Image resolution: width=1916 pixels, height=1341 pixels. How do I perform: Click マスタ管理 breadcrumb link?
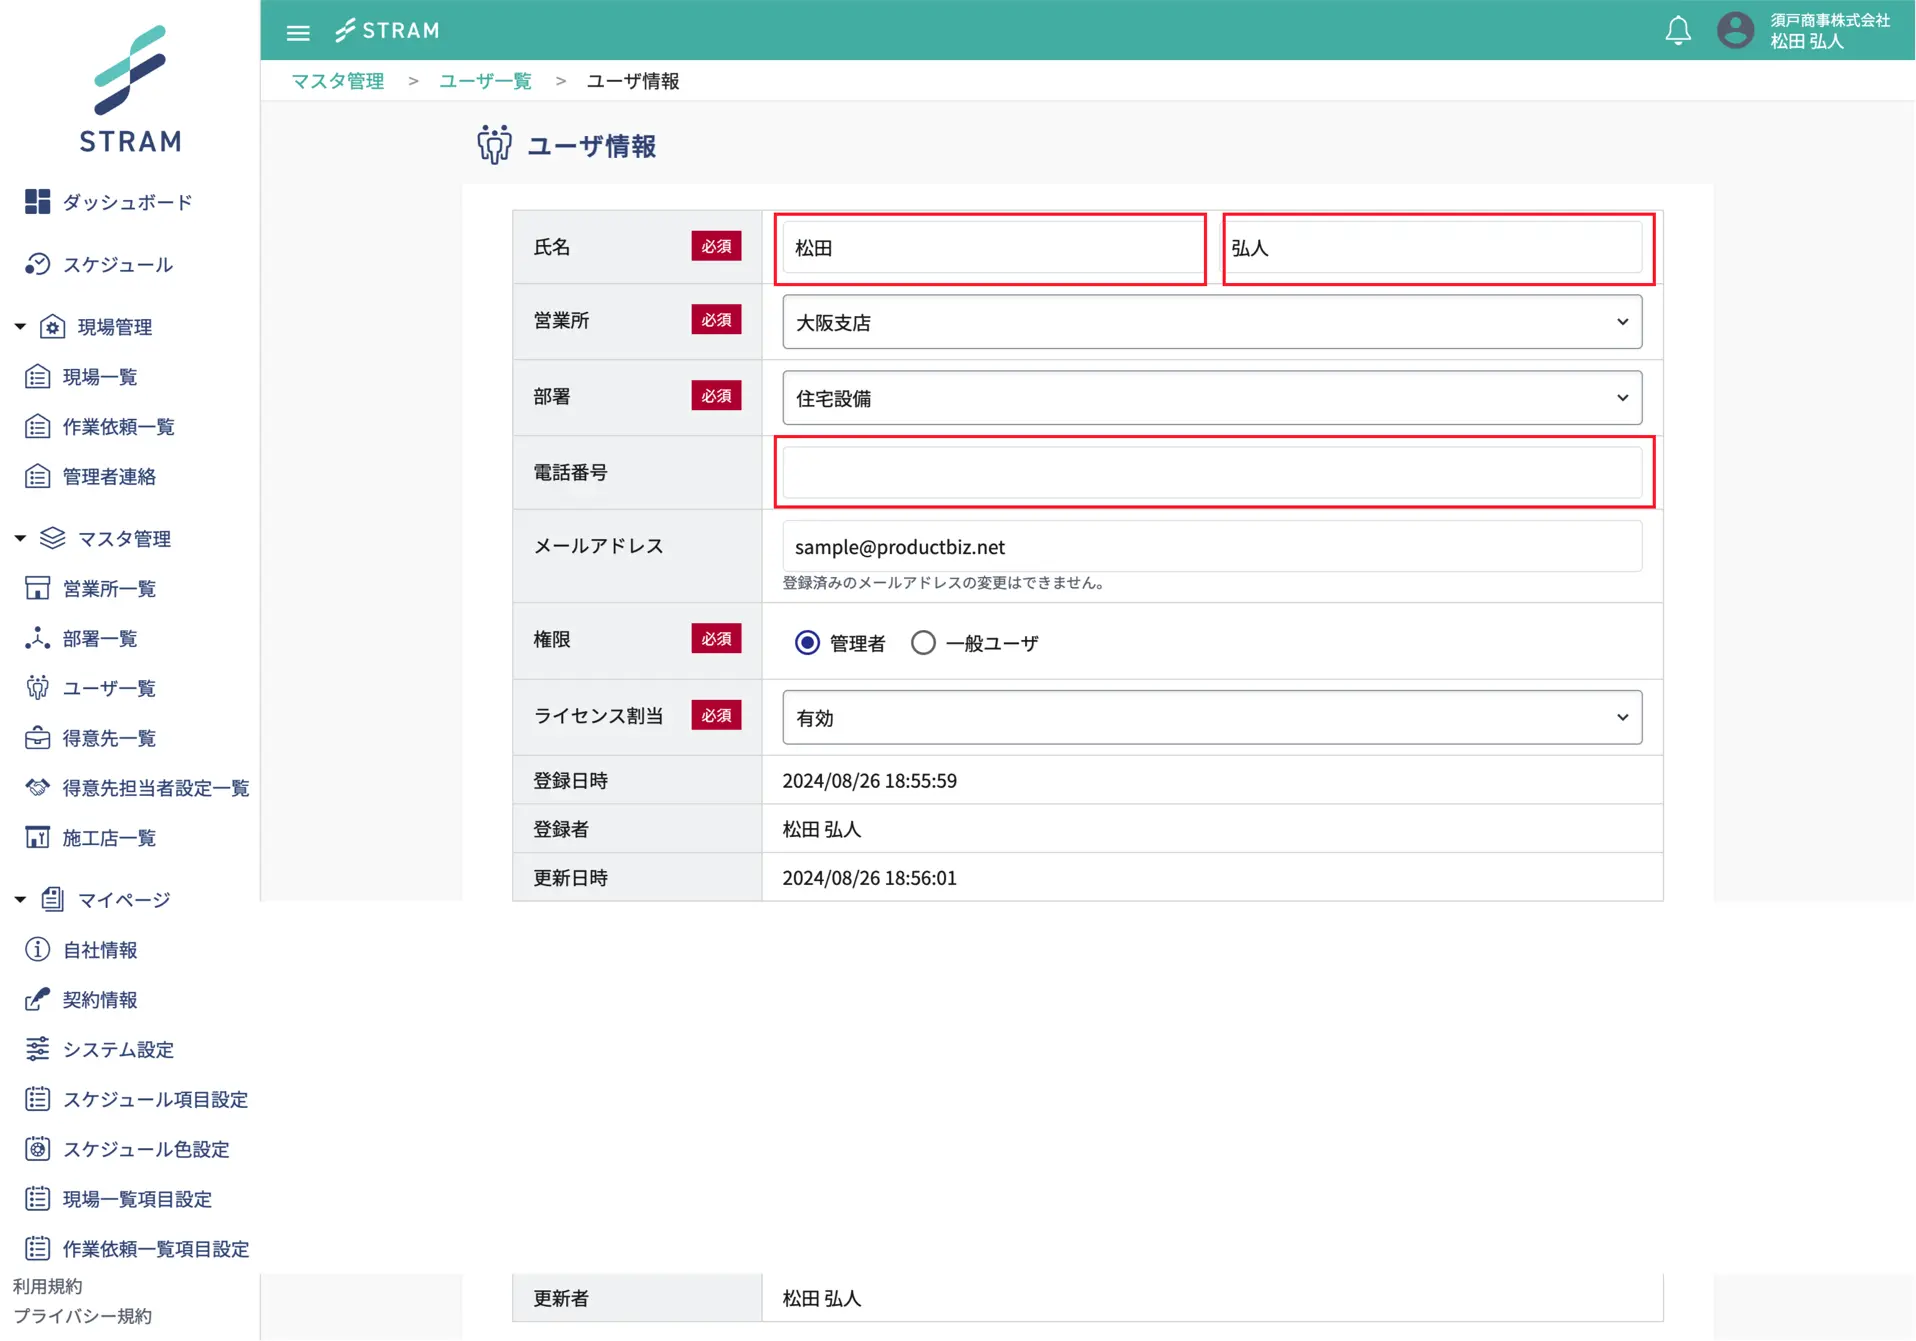click(338, 81)
